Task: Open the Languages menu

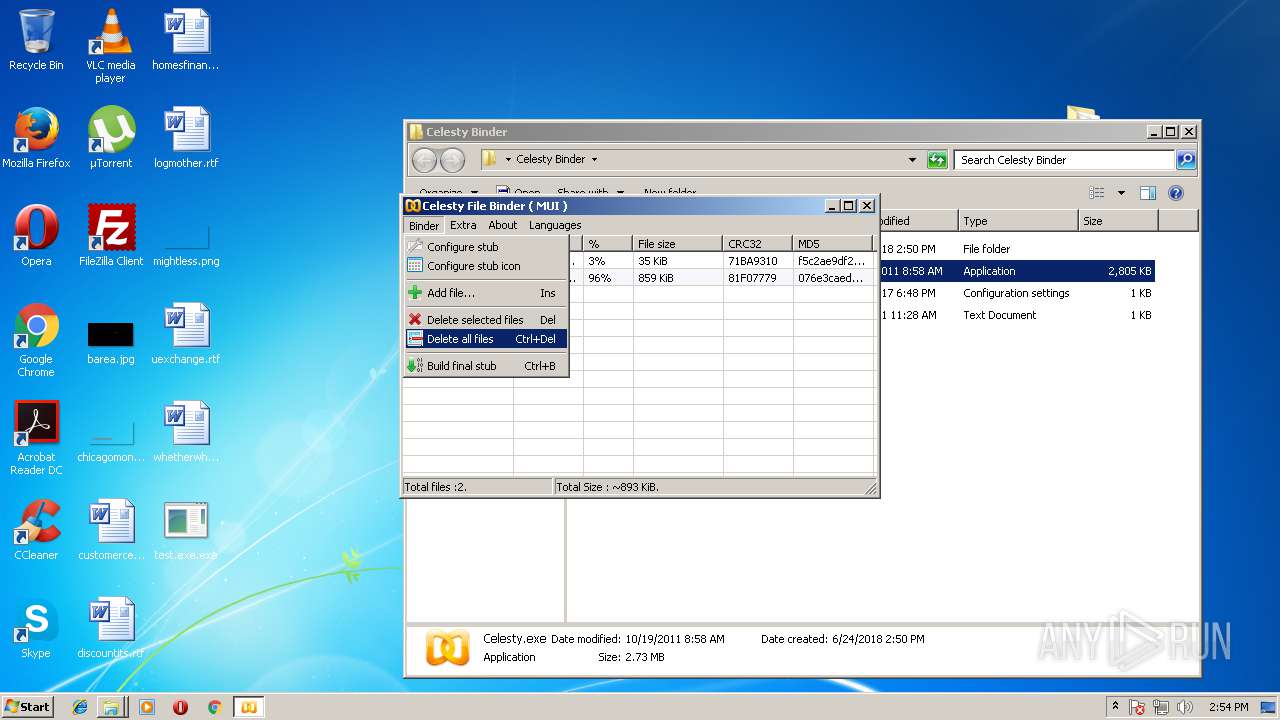Action: point(555,225)
